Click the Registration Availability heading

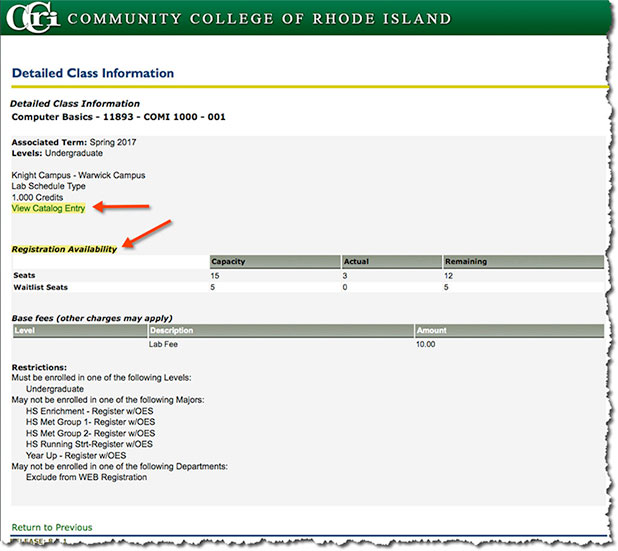63,248
